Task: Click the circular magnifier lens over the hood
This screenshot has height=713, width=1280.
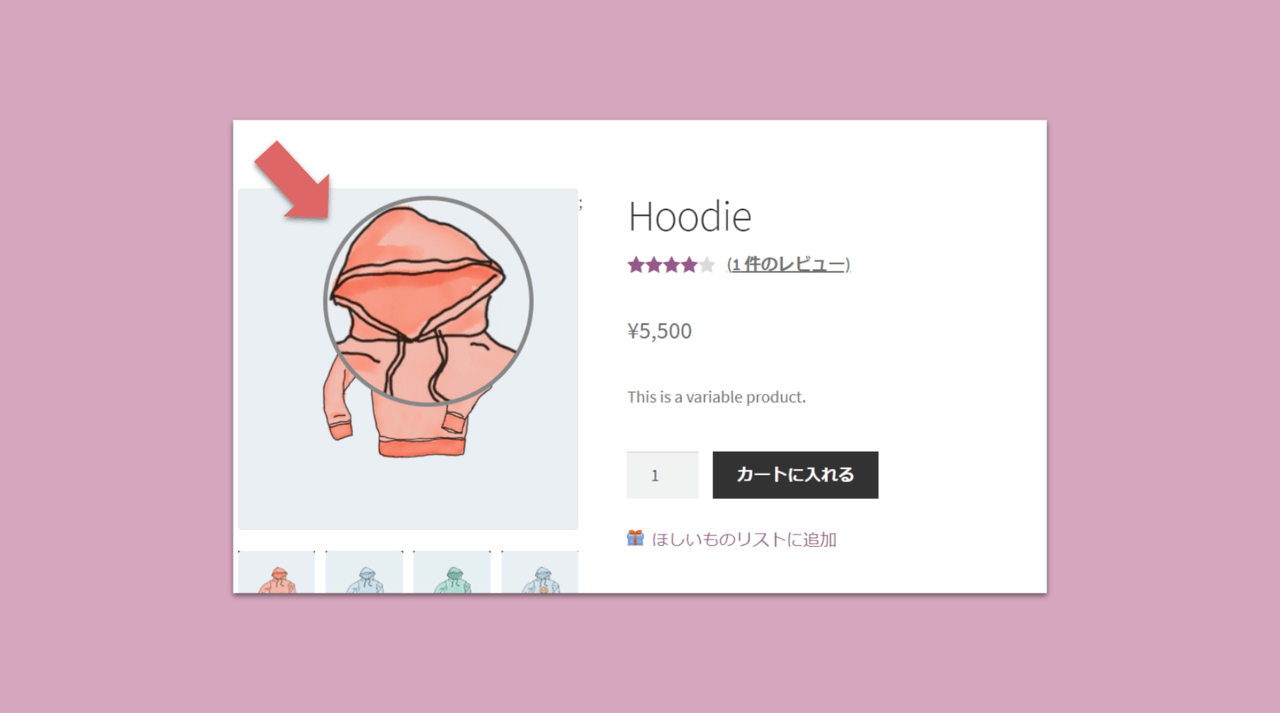Action: (428, 301)
